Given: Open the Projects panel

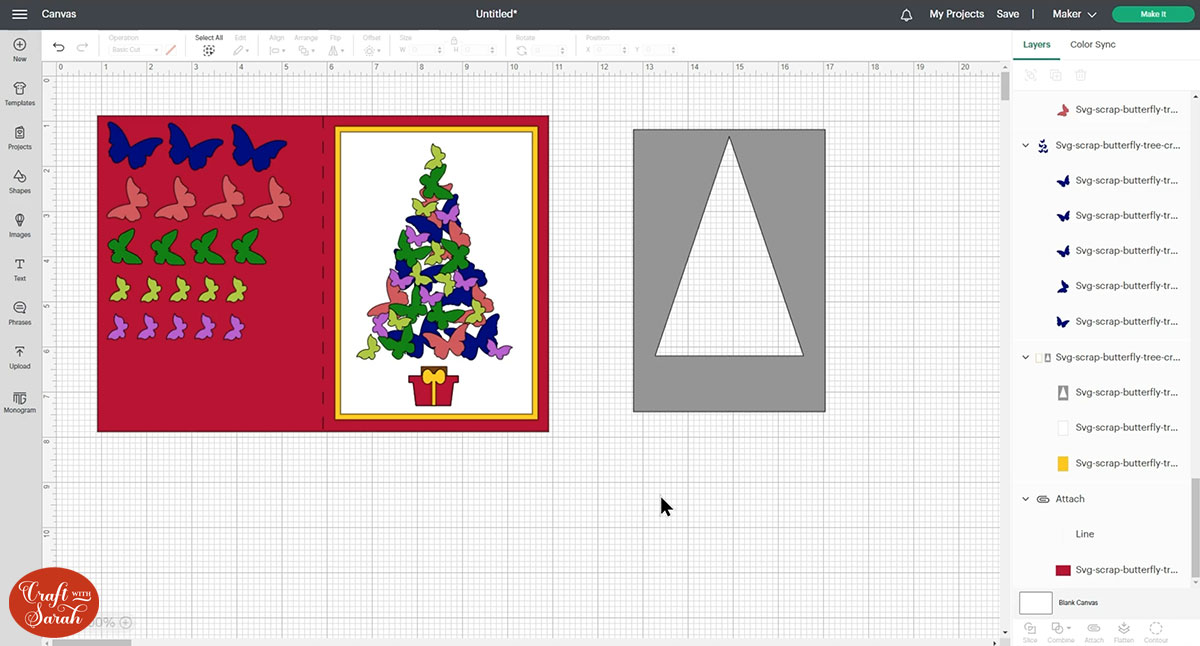Looking at the screenshot, I should pos(20,138).
